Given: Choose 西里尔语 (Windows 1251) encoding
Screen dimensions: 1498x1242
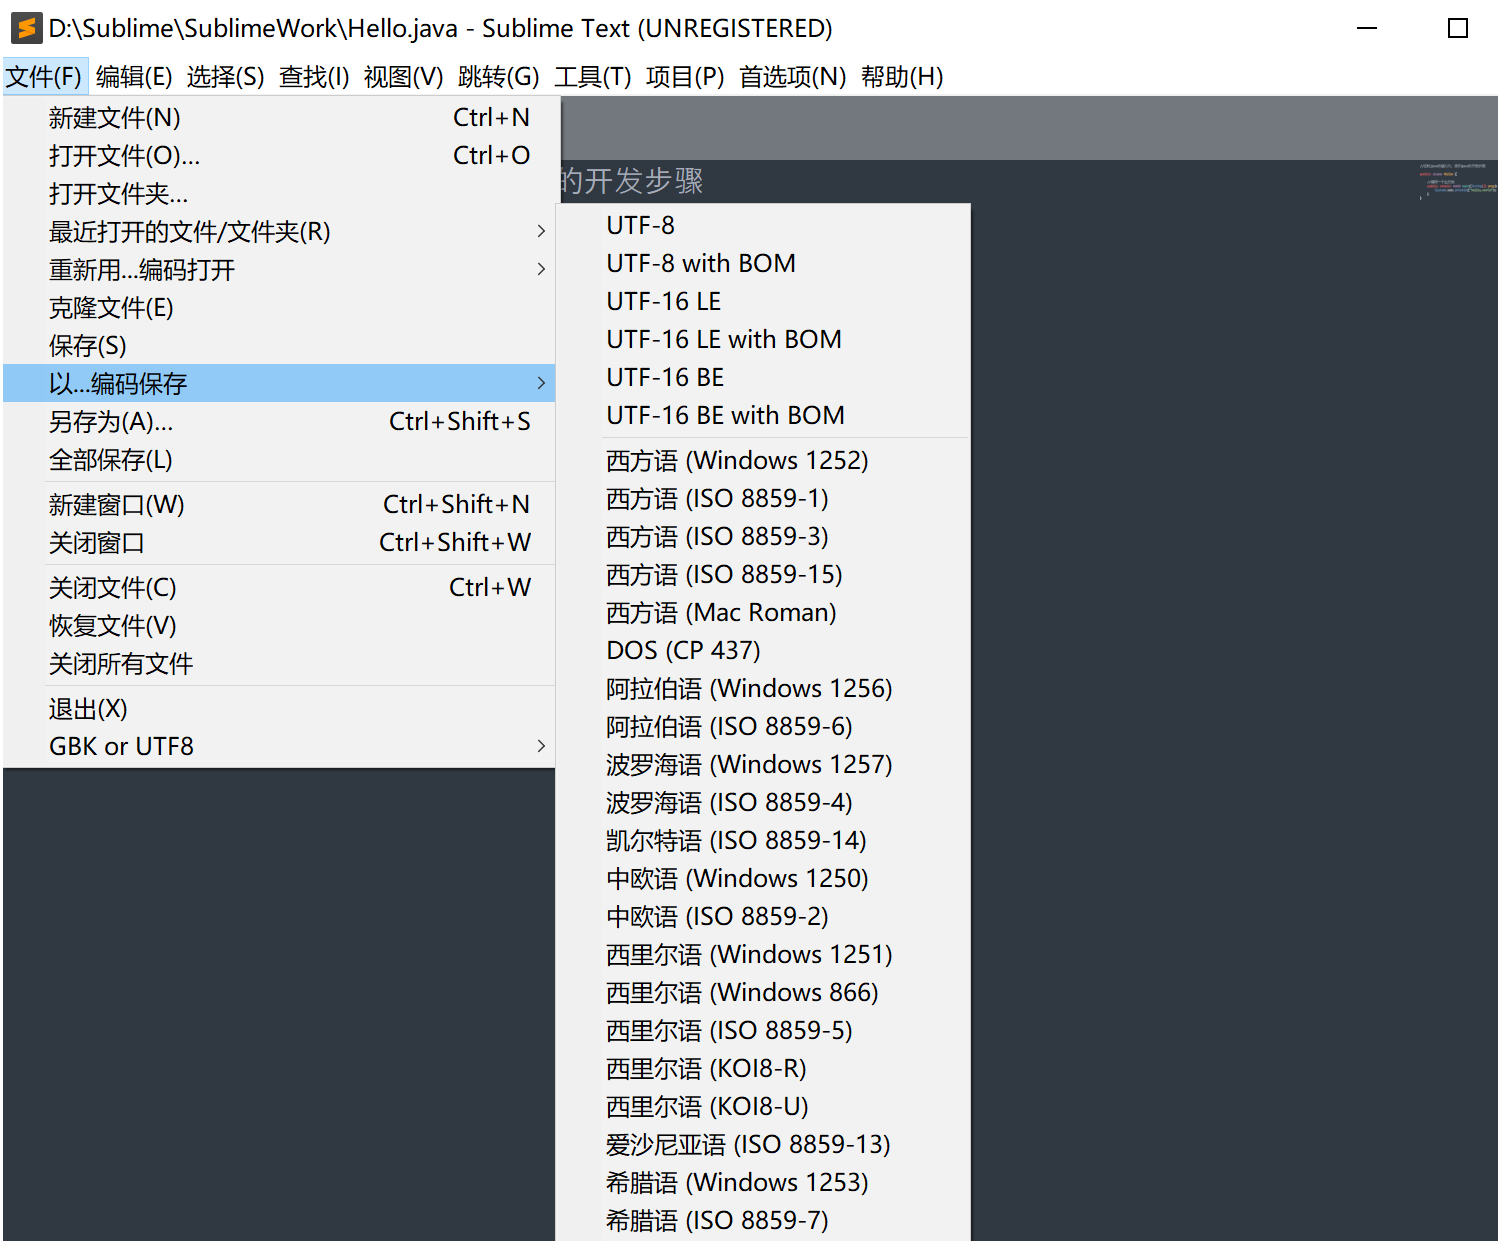Looking at the screenshot, I should (x=763, y=955).
